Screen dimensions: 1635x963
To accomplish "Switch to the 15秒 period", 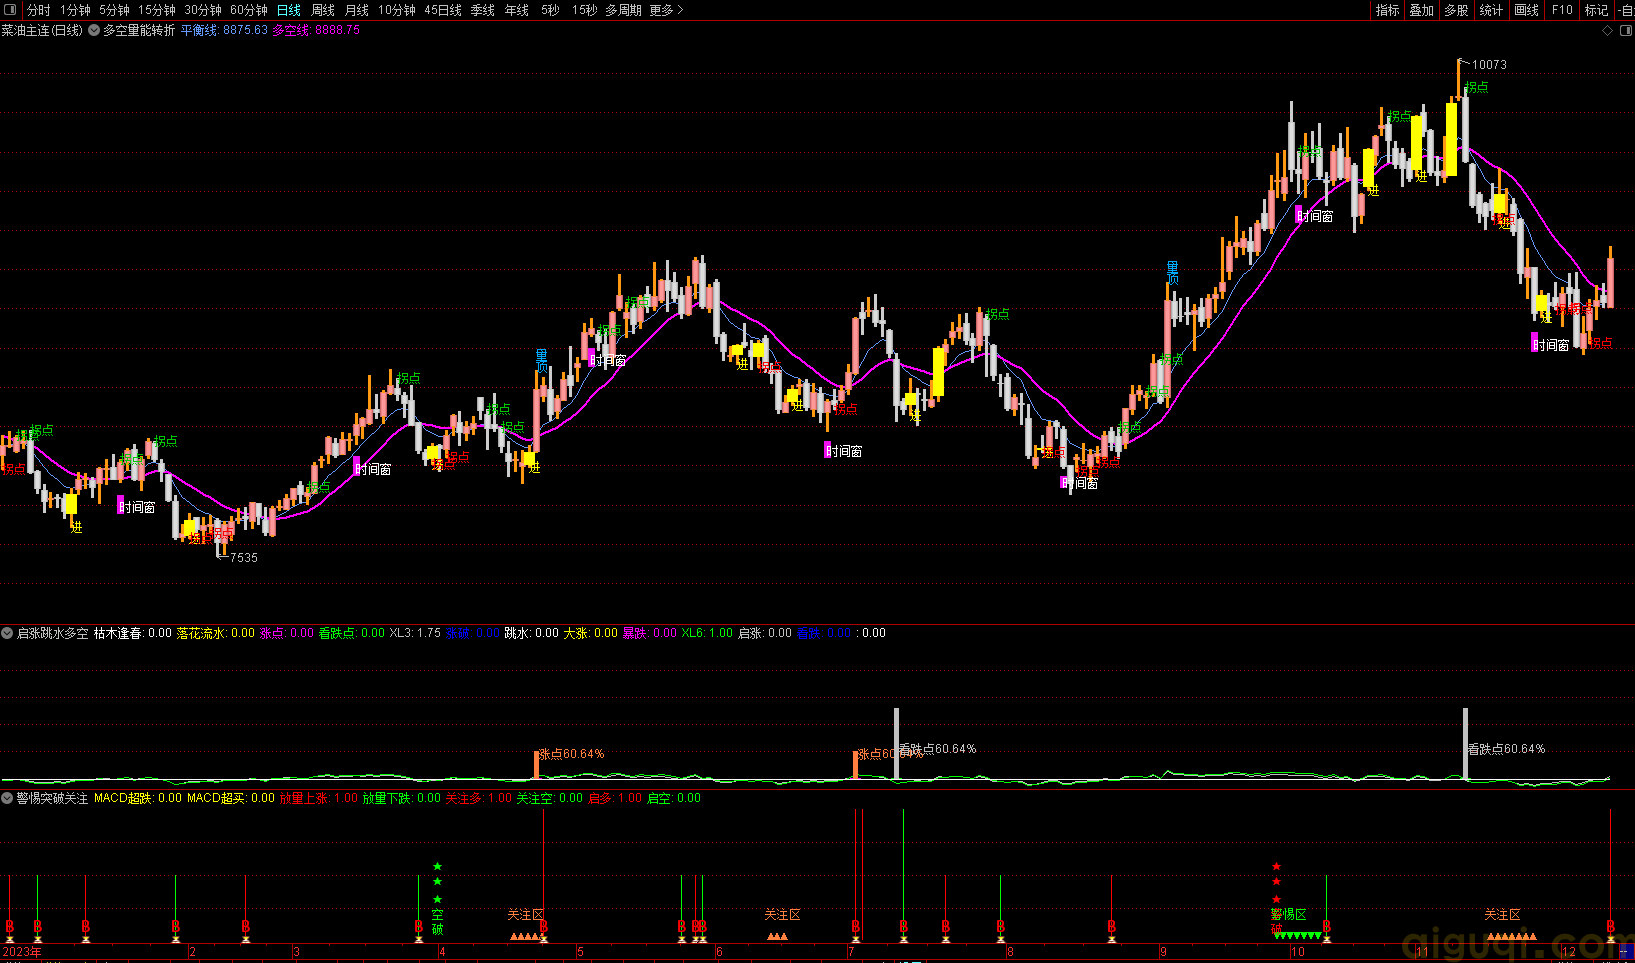I will [x=585, y=10].
